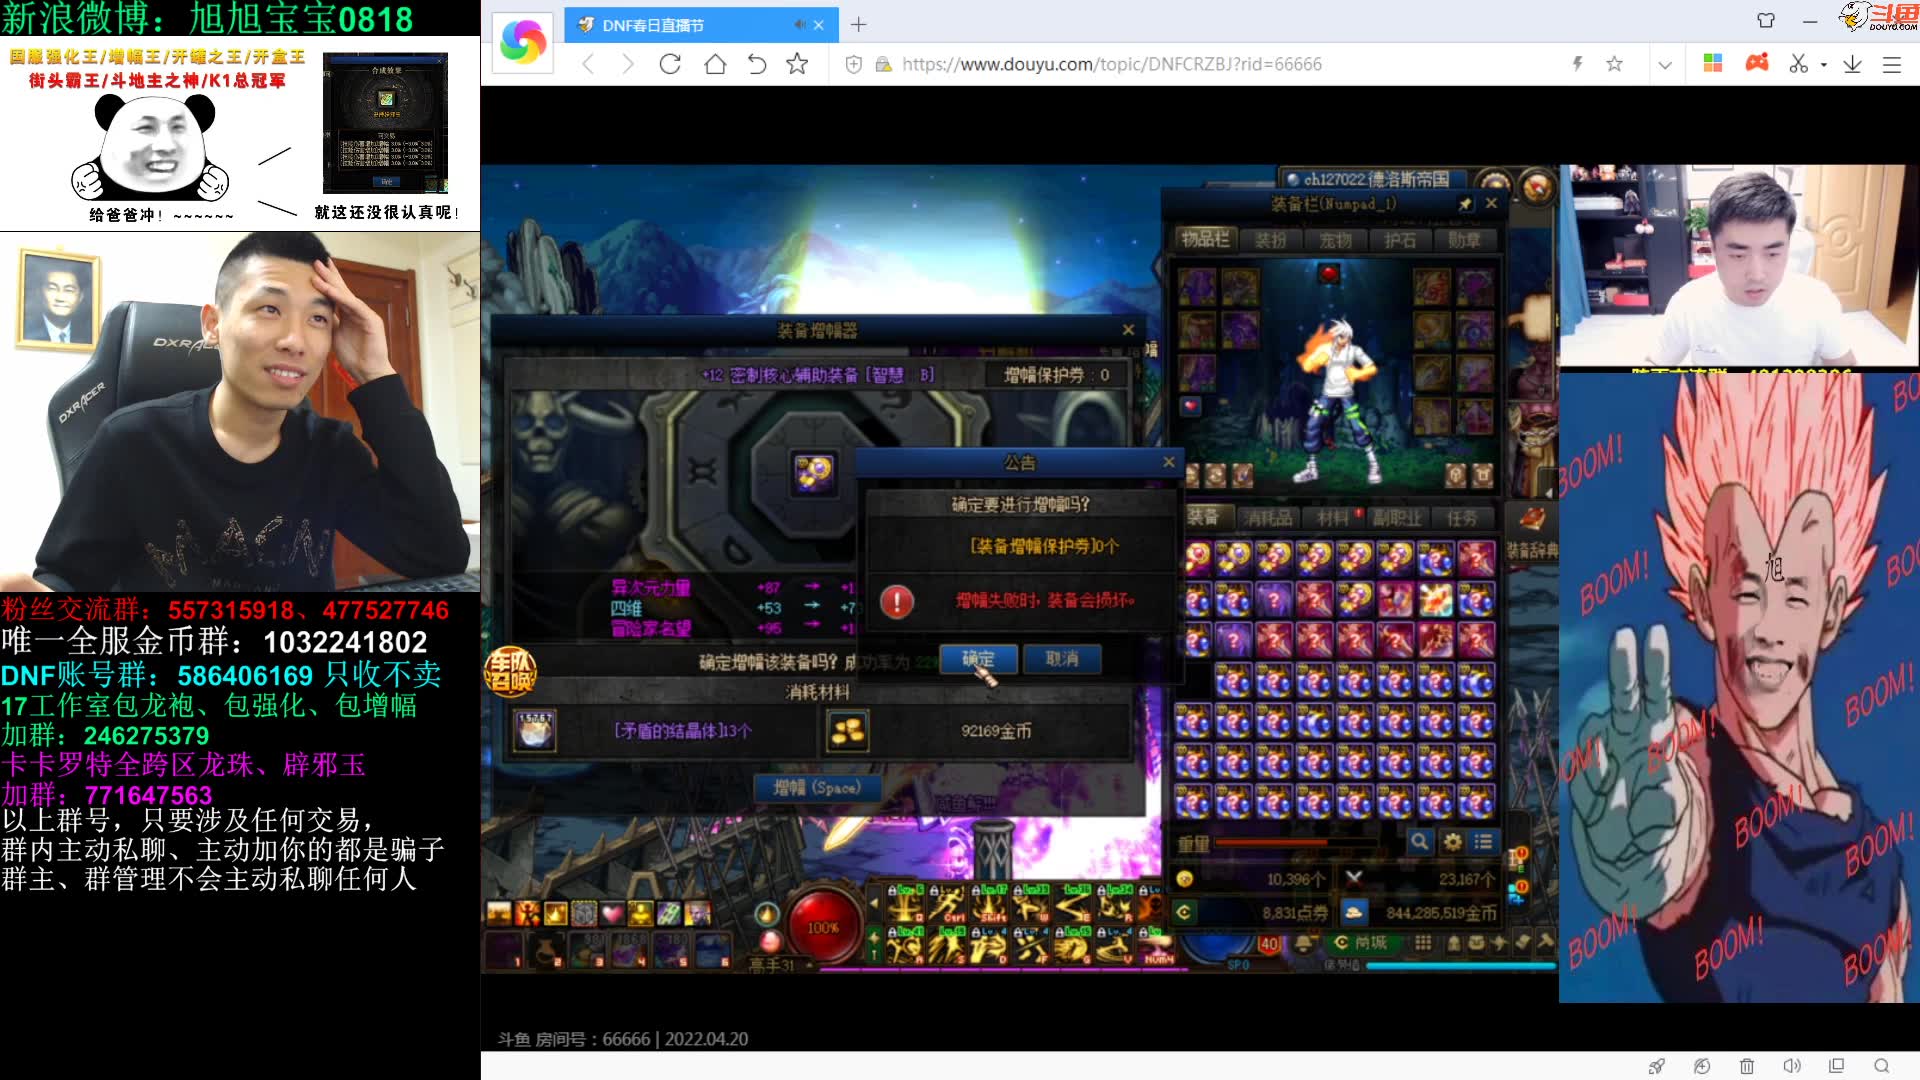Open the 装备 inventory tab
1920x1080 pixels.
coord(1204,516)
